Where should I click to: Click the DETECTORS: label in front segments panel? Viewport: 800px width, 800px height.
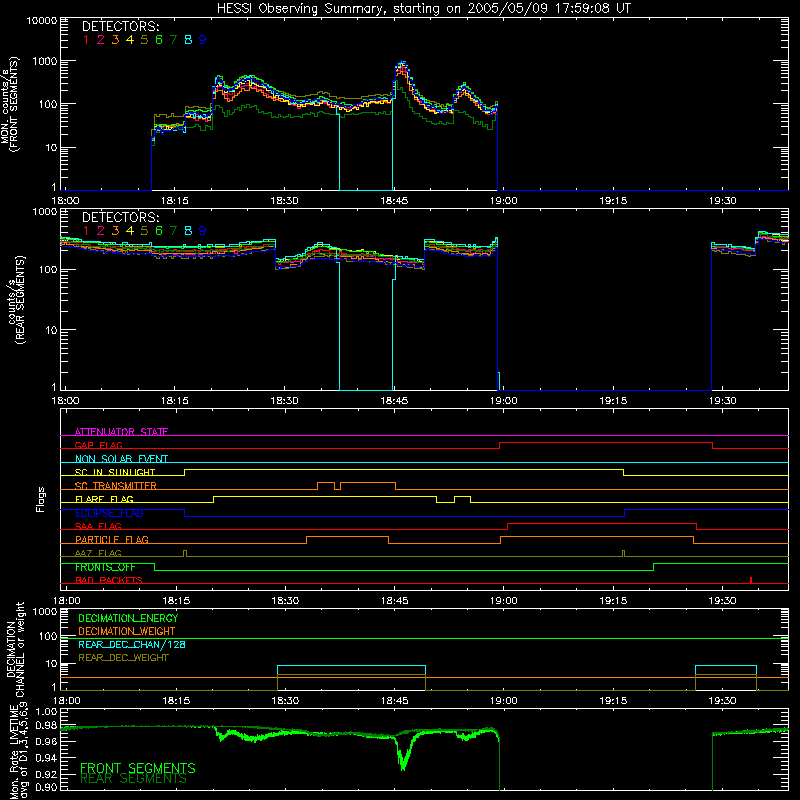(x=120, y=26)
